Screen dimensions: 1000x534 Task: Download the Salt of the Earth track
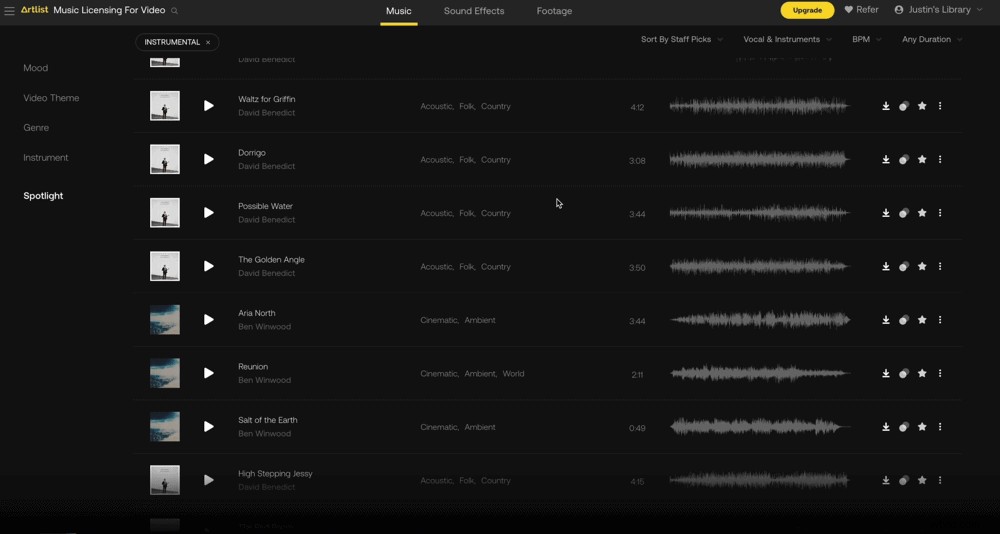coord(886,427)
